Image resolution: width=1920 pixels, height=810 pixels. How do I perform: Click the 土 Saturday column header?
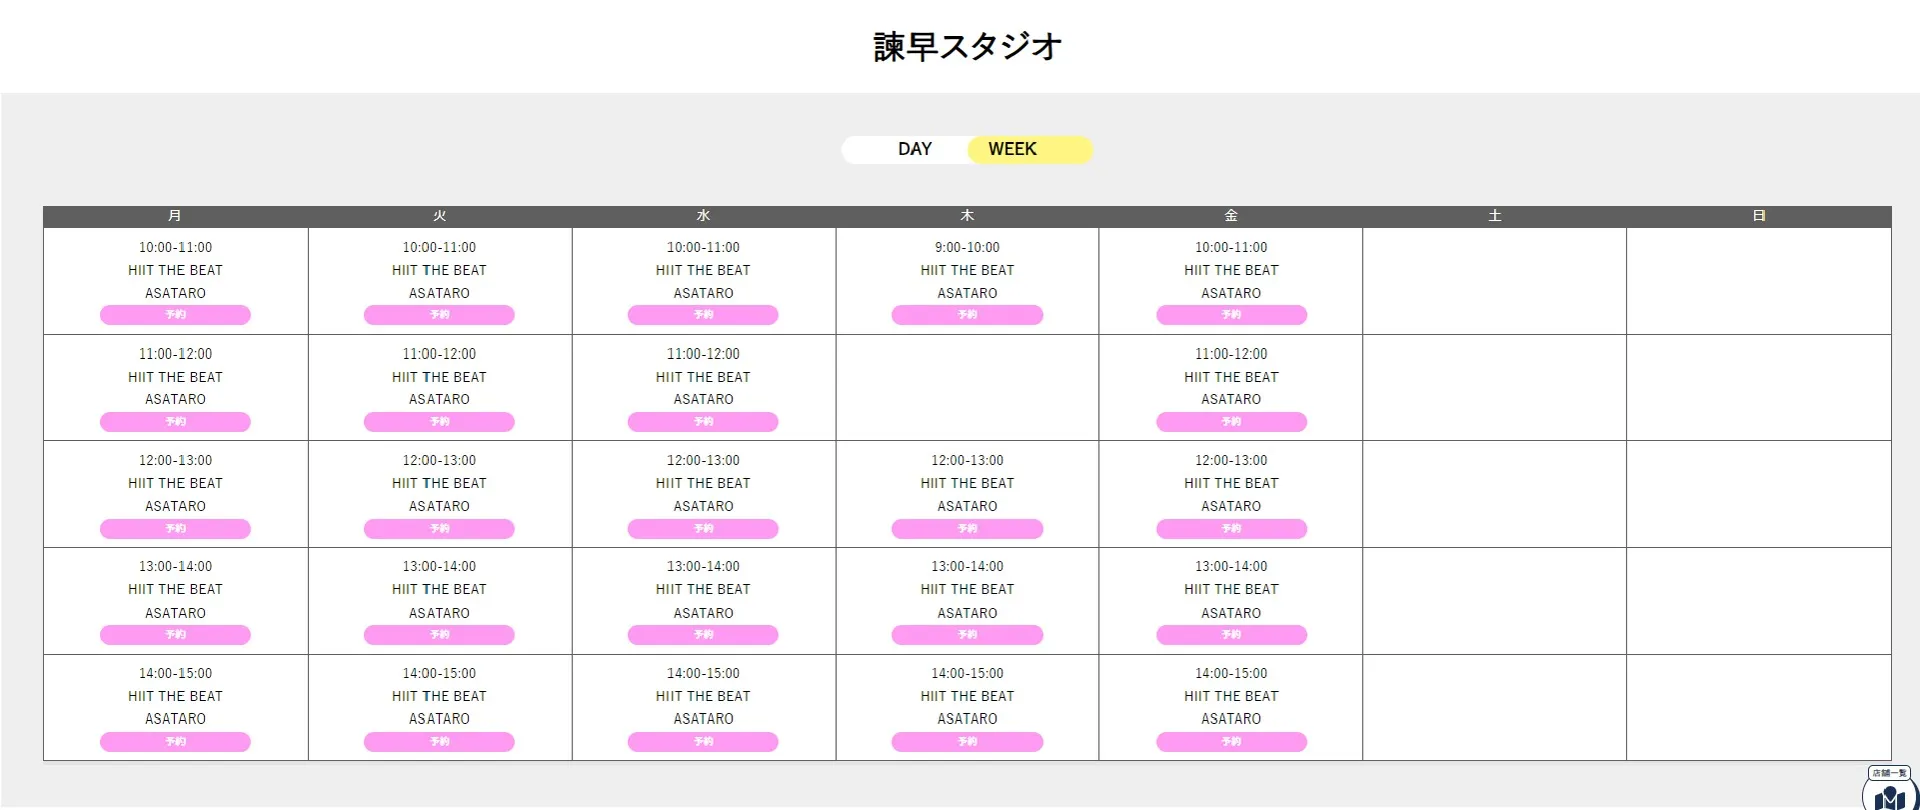1493,215
